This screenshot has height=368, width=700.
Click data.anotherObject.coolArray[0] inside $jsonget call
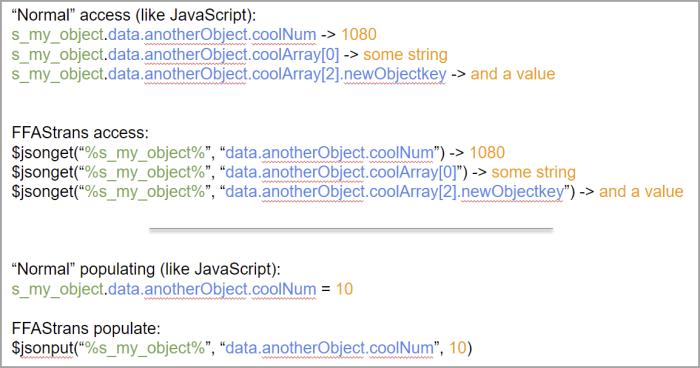(x=341, y=172)
